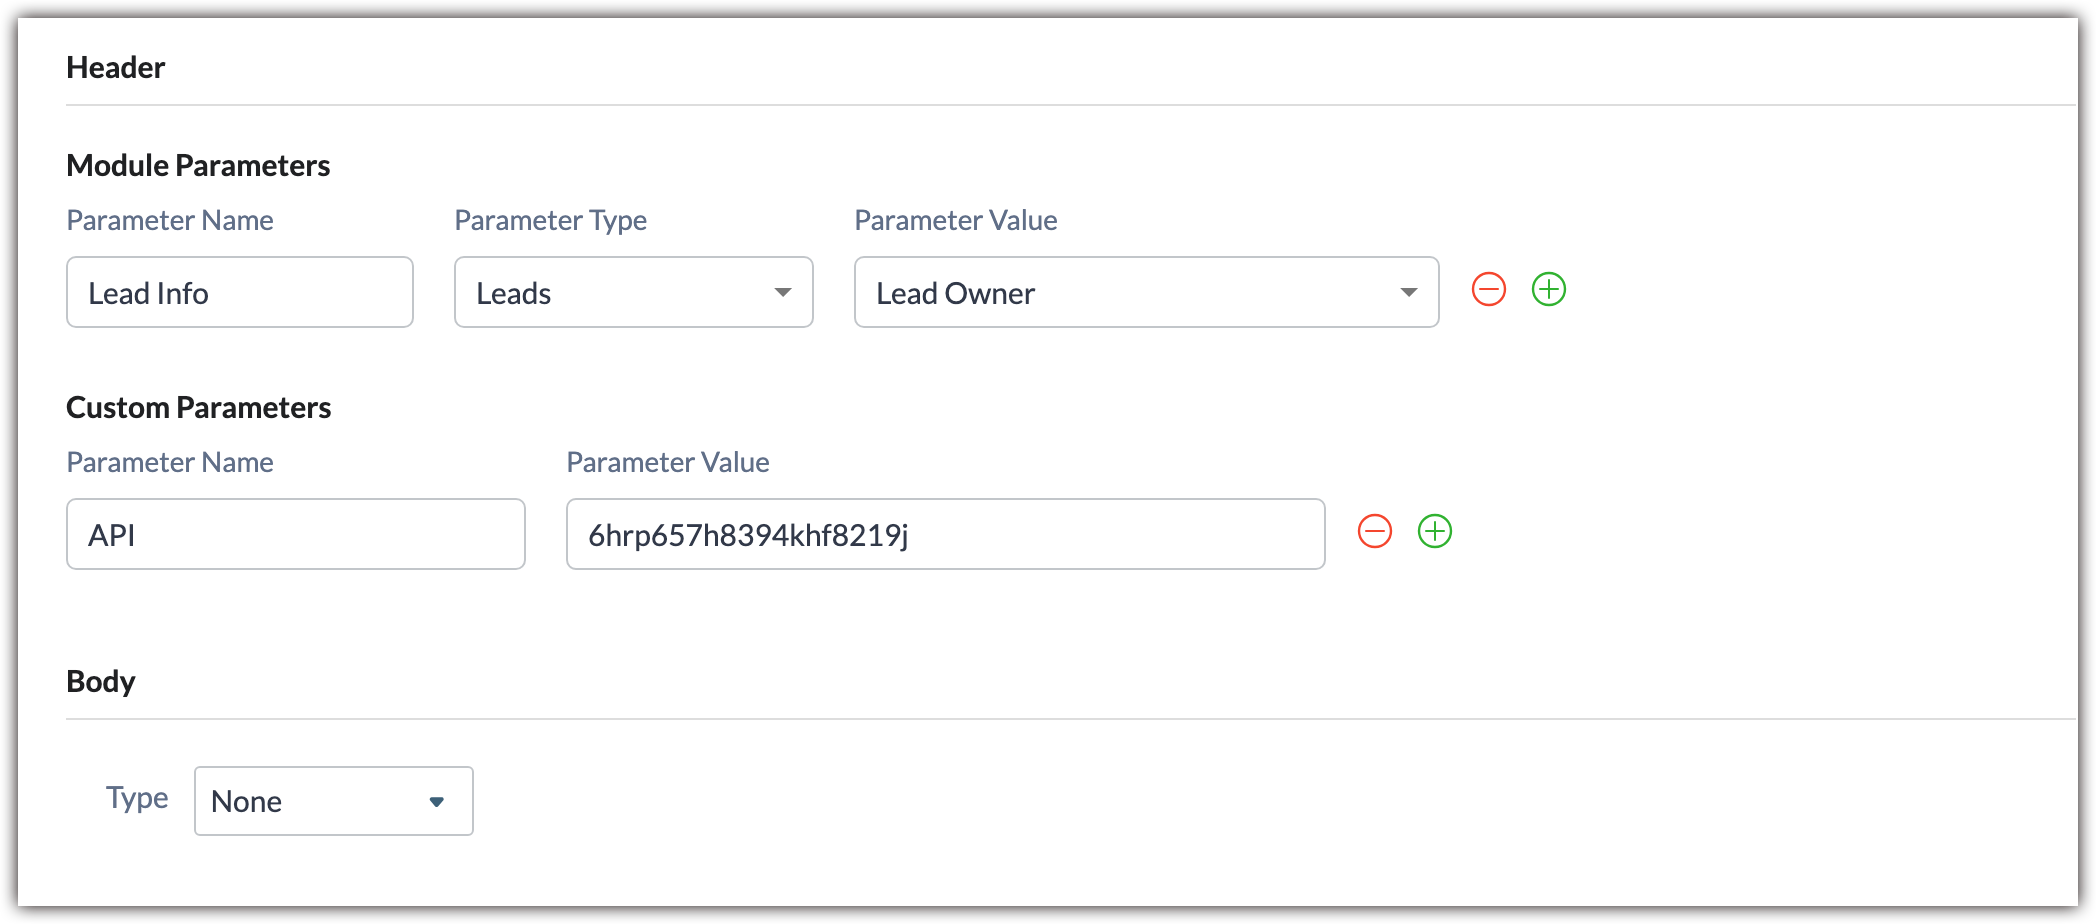Expand the Lead Owner value dropdown

pos(1146,292)
